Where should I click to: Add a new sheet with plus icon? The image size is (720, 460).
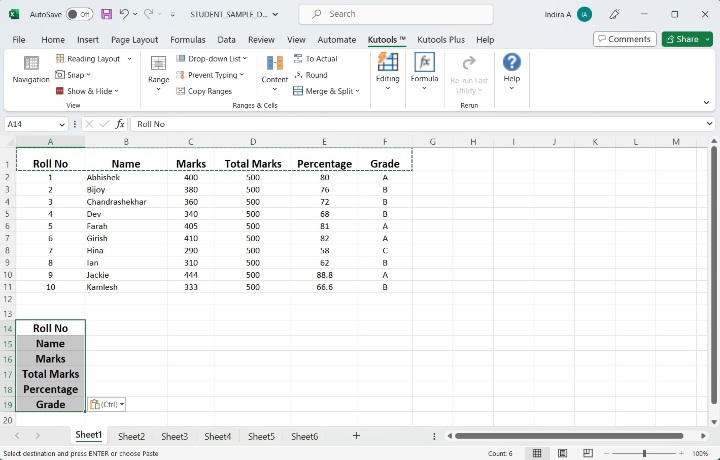coord(356,436)
